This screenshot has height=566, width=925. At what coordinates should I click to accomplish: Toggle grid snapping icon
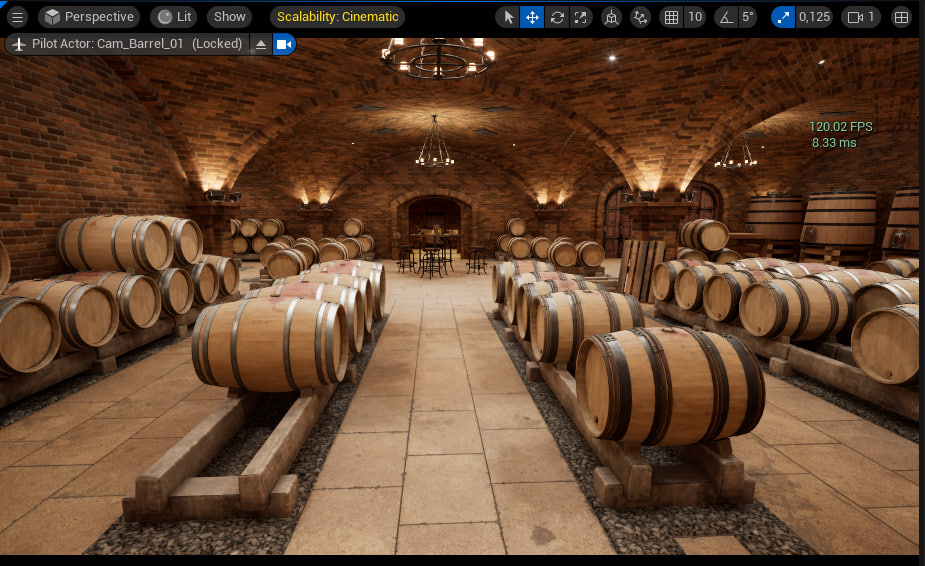click(x=671, y=17)
